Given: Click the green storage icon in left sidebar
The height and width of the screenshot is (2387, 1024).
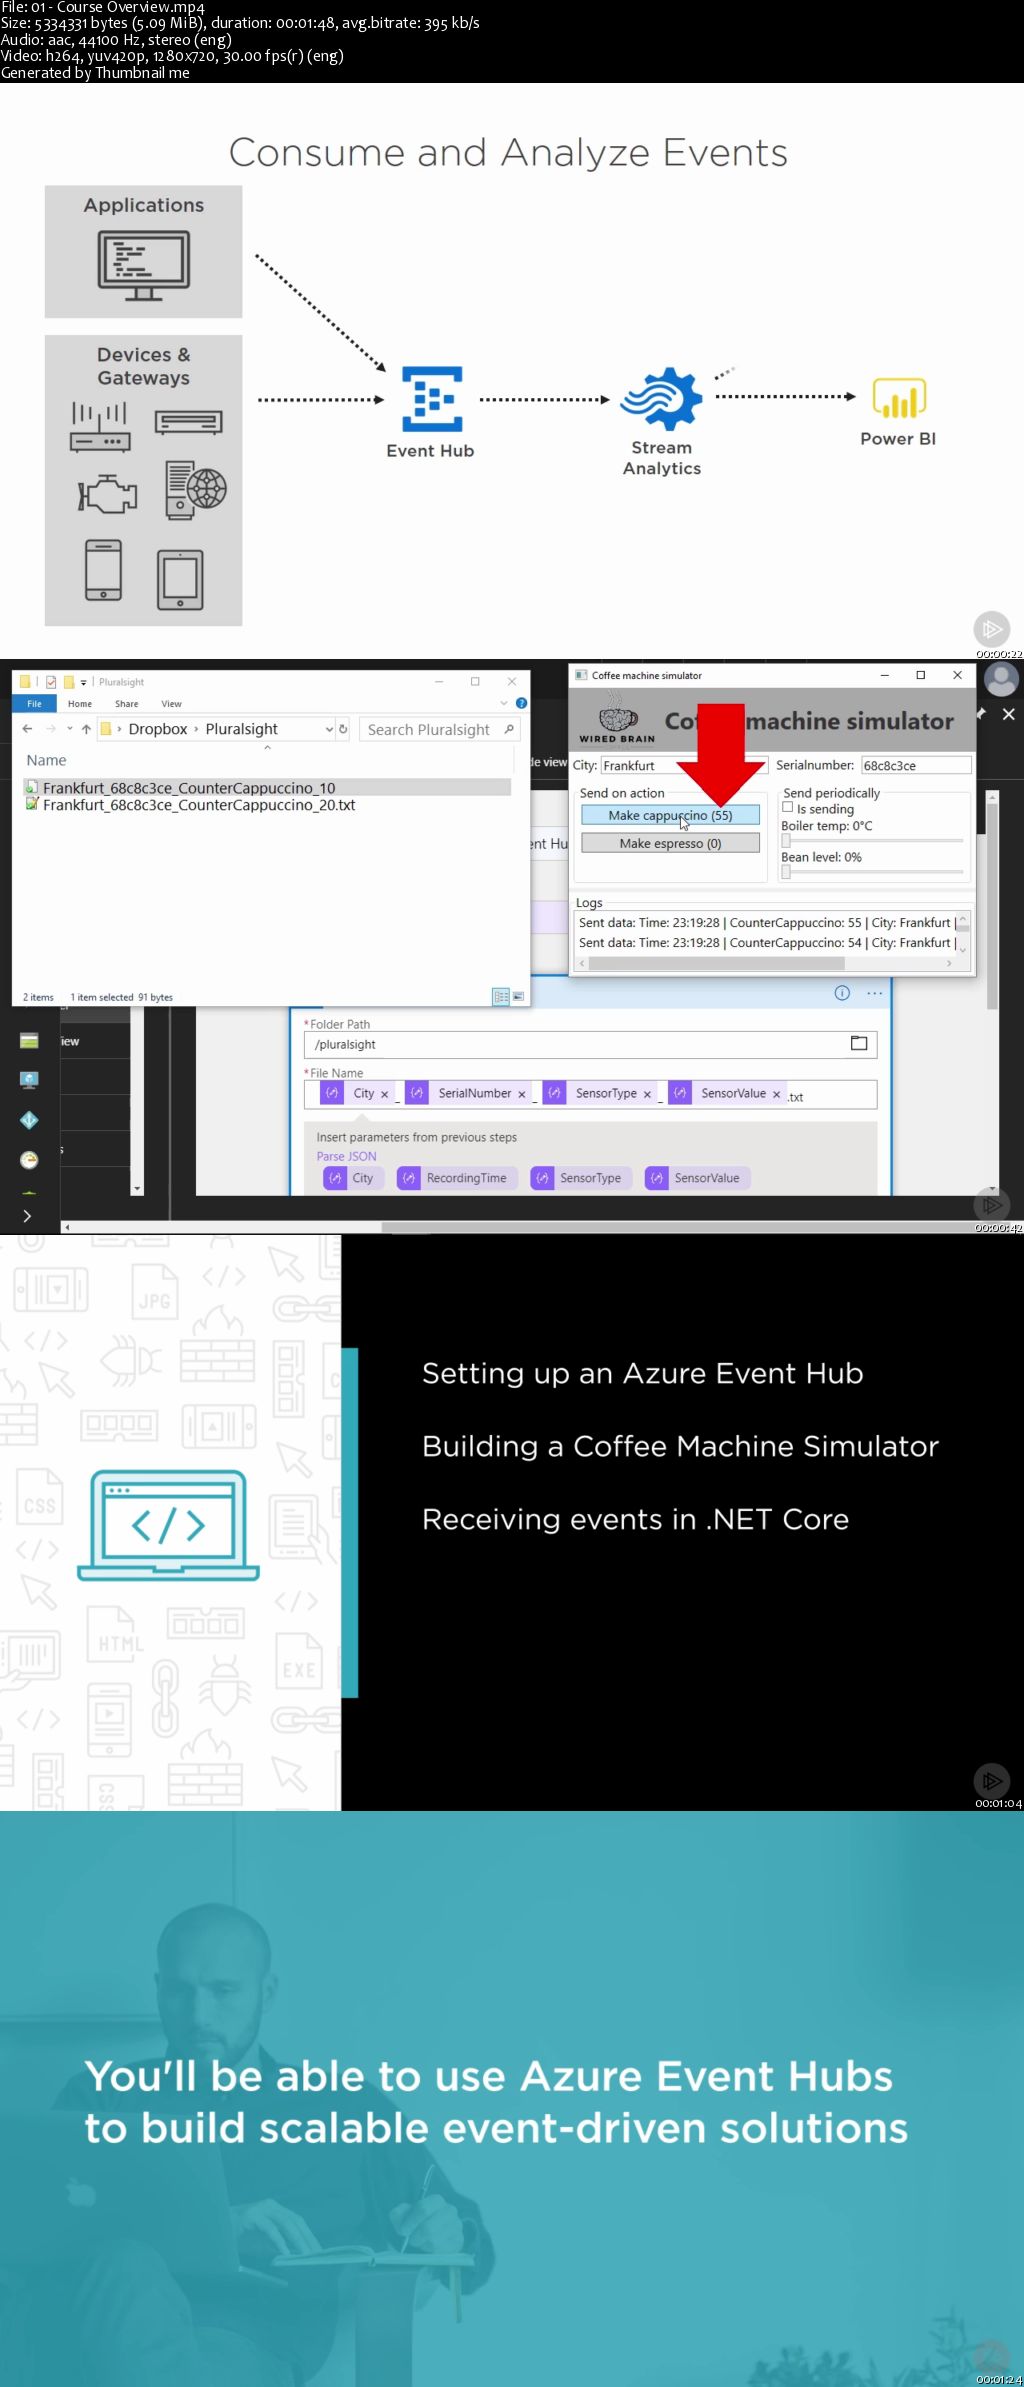Looking at the screenshot, I should 29,1041.
